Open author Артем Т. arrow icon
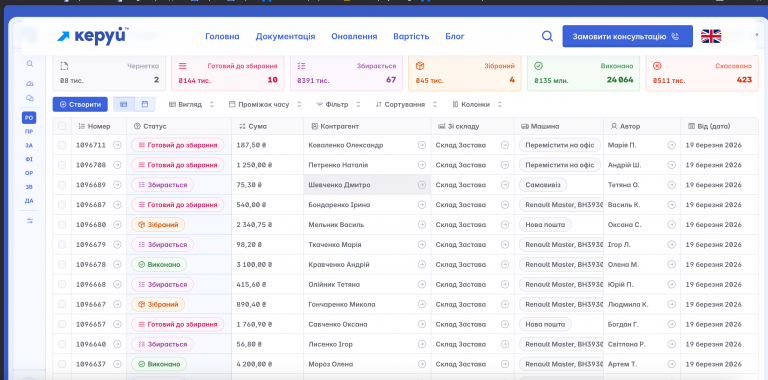Image resolution: width=768 pixels, height=380 pixels. pos(672,364)
